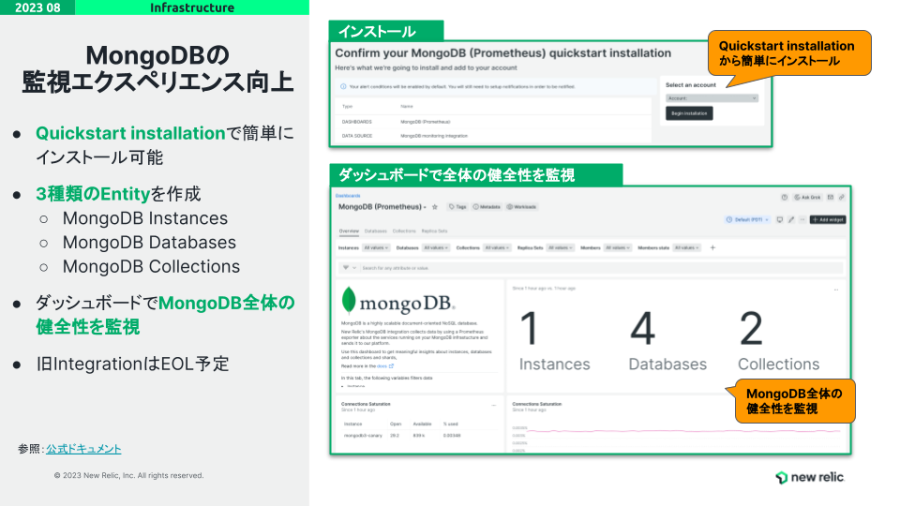The height and width of the screenshot is (506, 900).
Task: Open the dashboard name dropdown after MongoDB (Prometheus)
Action: (425, 207)
